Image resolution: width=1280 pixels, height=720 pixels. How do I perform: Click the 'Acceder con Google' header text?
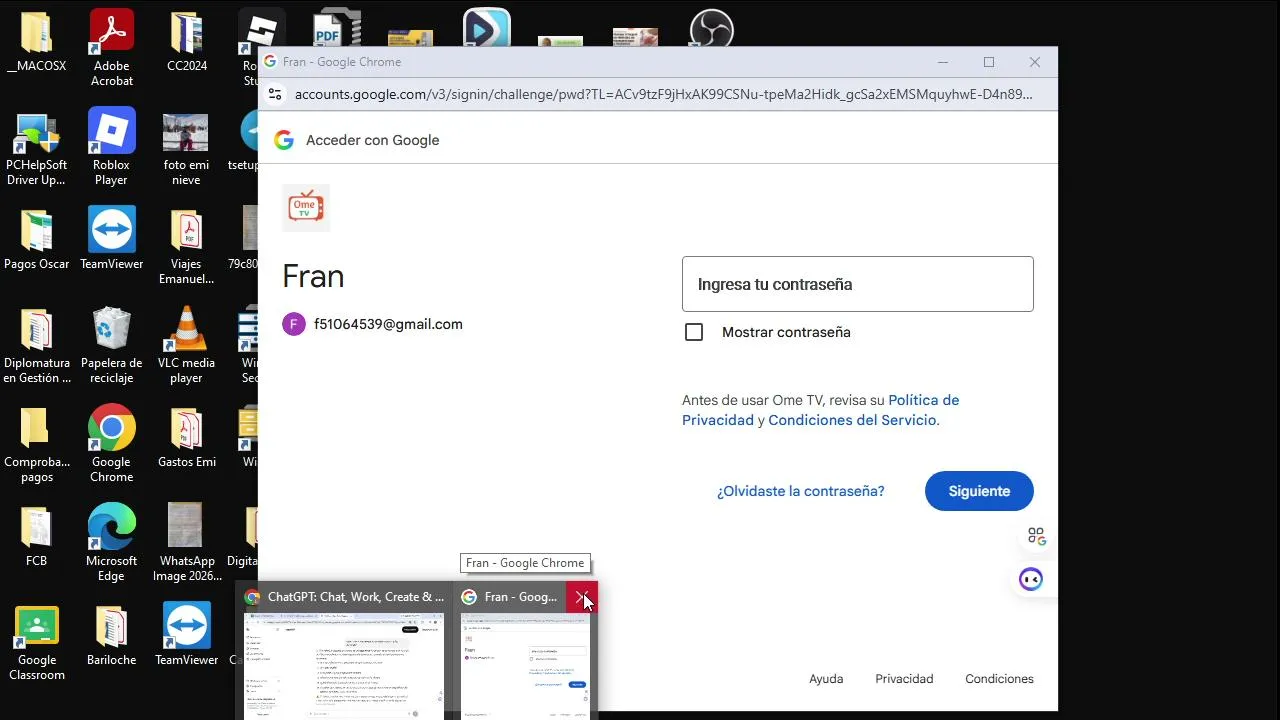tap(373, 140)
